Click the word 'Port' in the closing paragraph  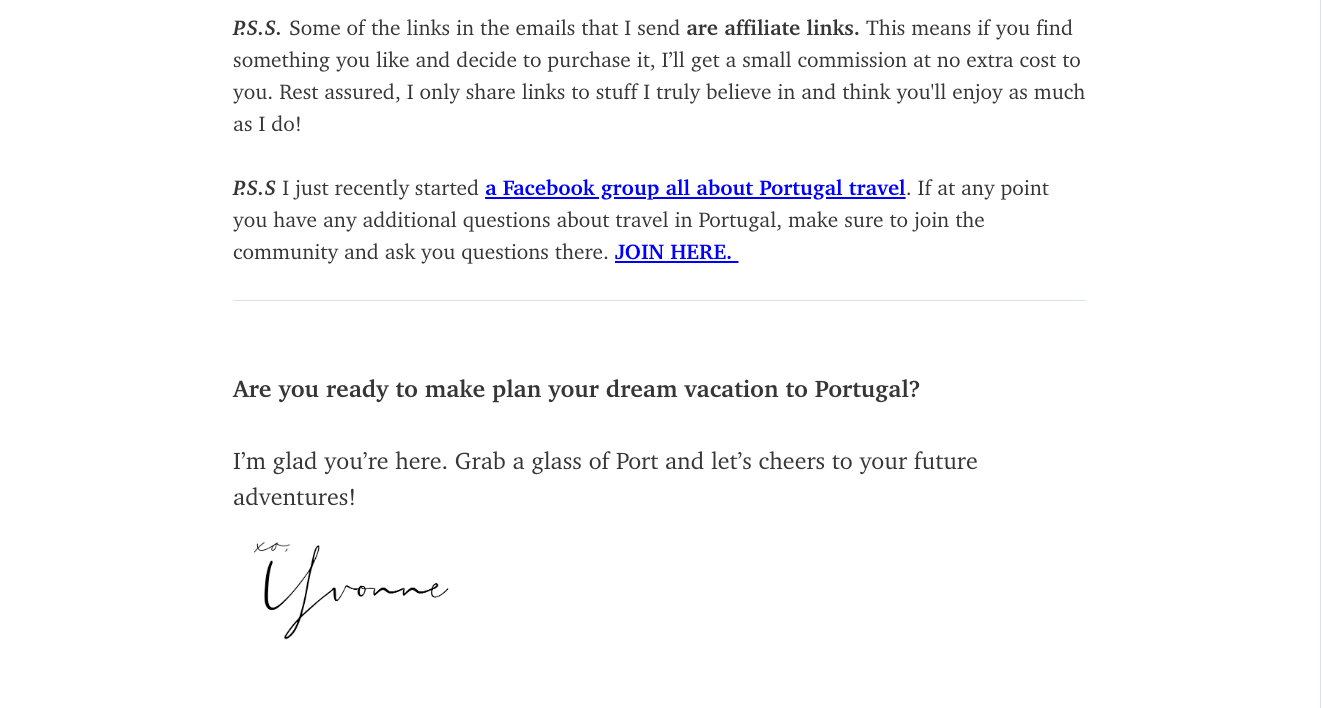click(x=636, y=461)
